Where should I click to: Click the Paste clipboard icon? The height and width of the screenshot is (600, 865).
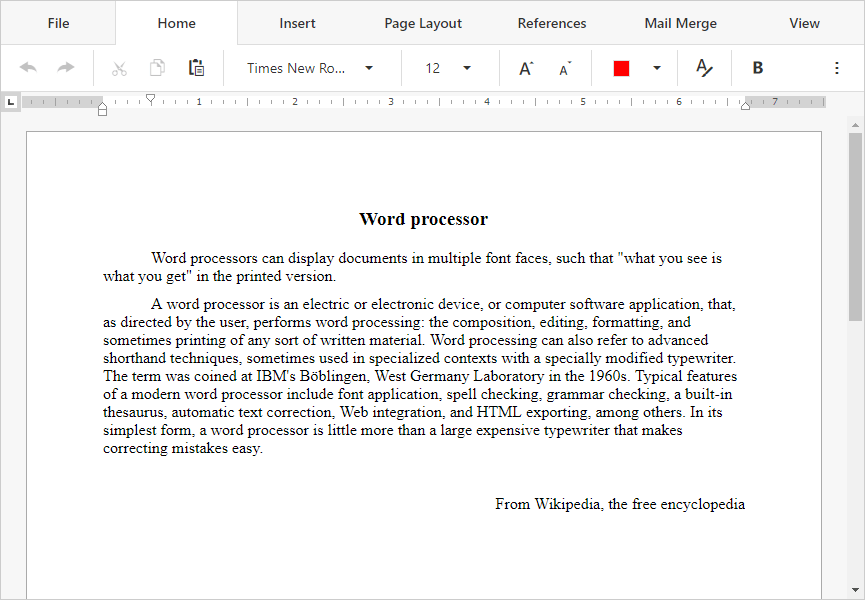tap(196, 68)
